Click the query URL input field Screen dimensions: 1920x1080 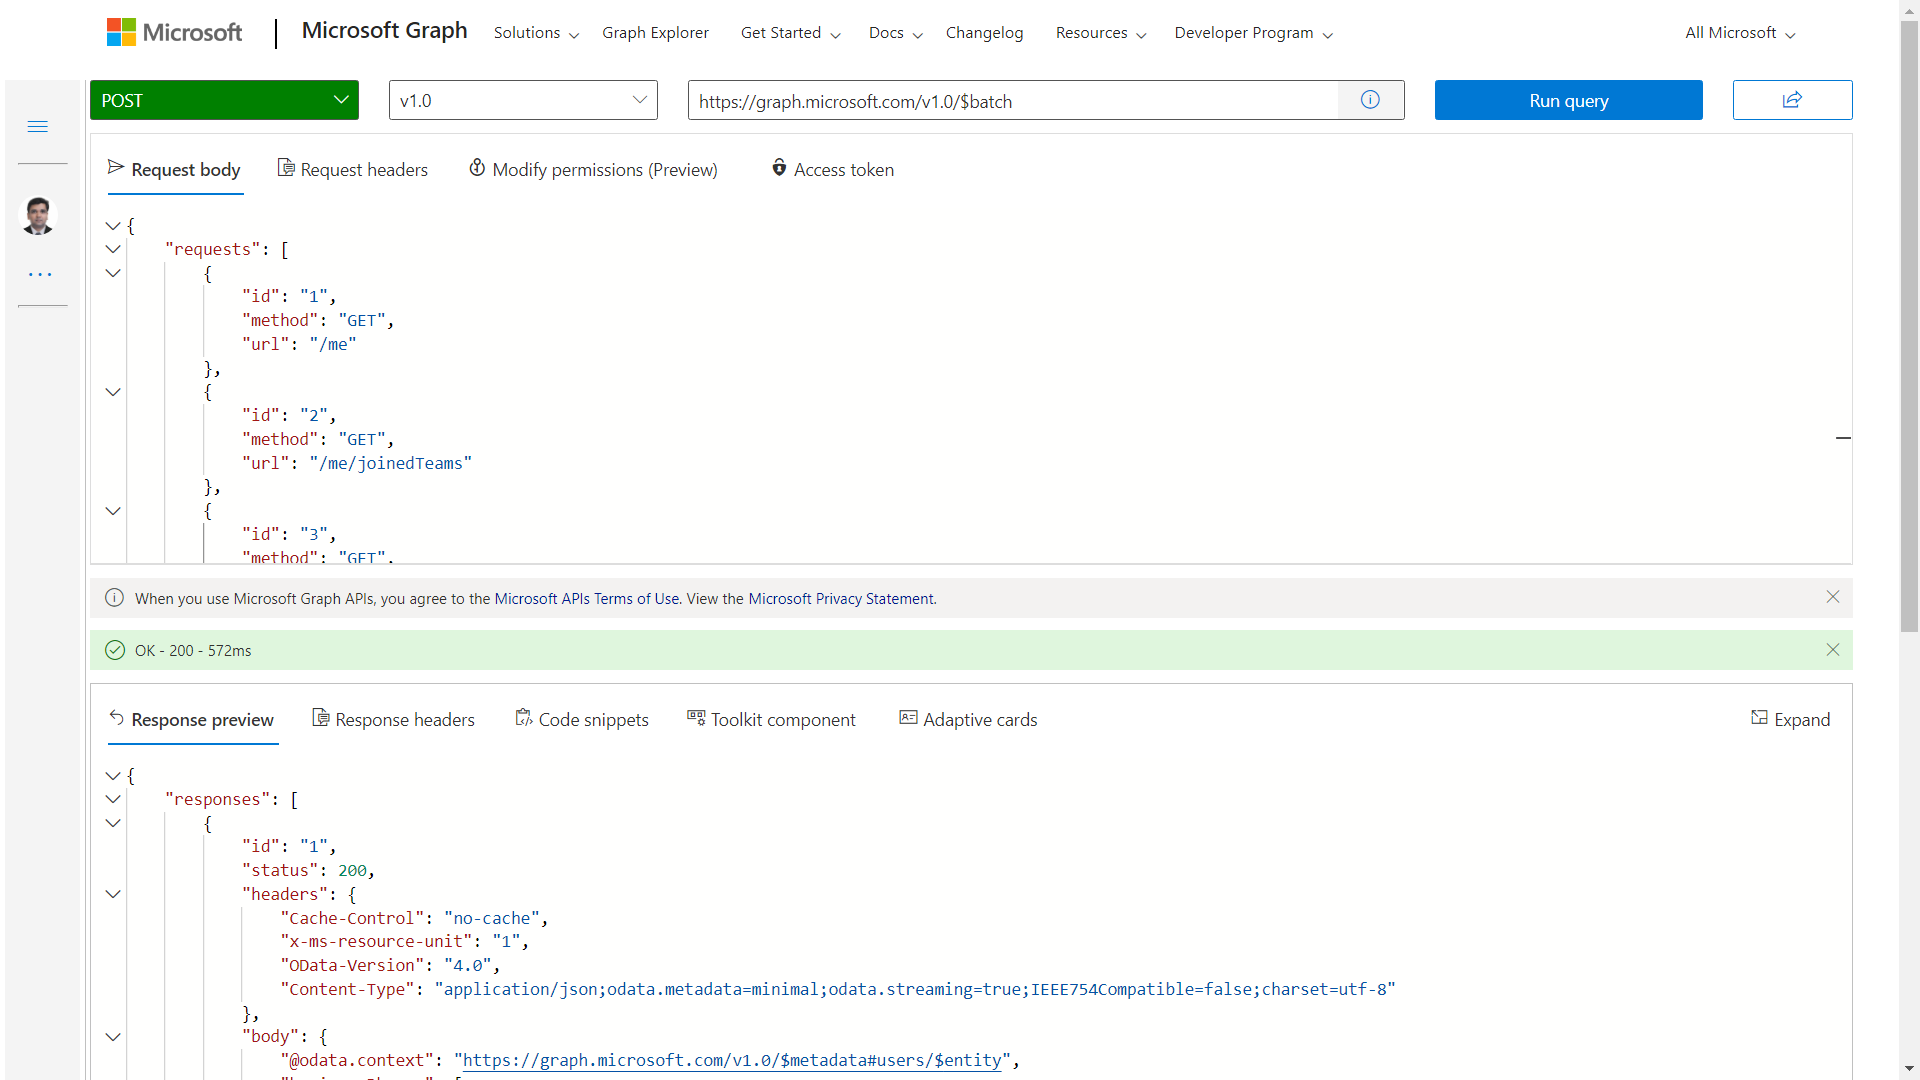pyautogui.click(x=1012, y=101)
